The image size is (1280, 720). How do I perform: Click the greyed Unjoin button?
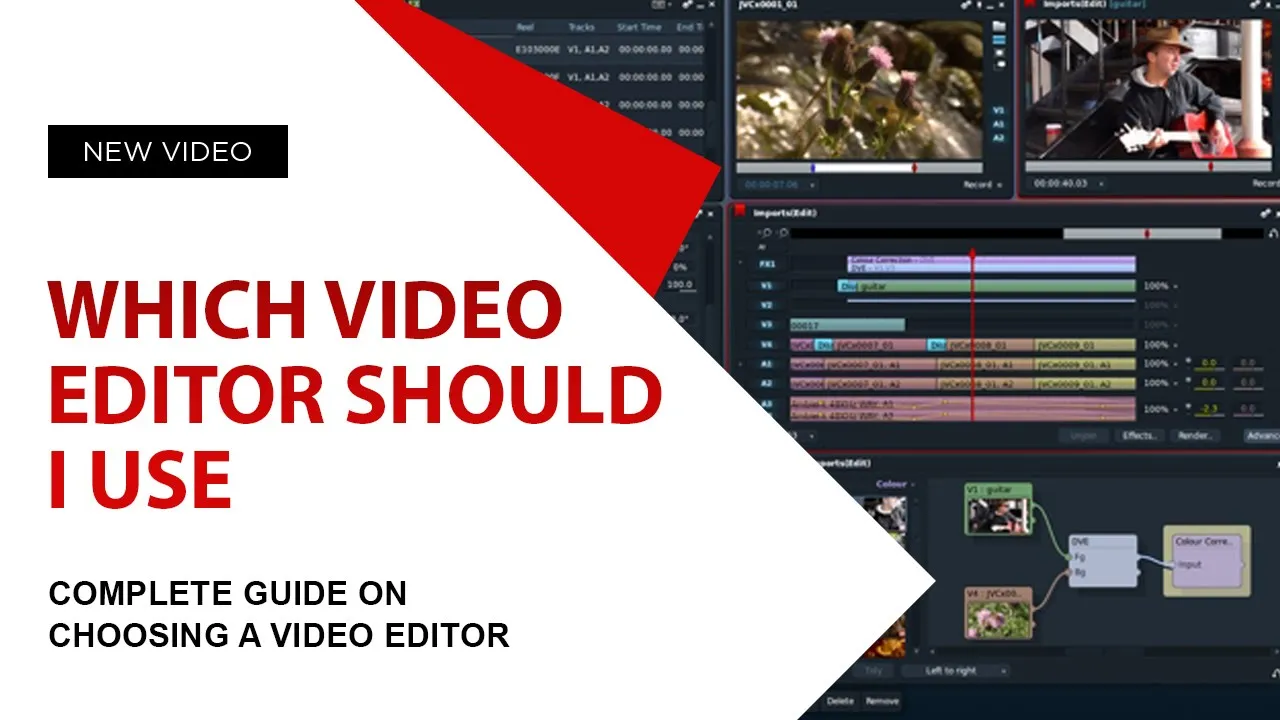coord(1084,436)
